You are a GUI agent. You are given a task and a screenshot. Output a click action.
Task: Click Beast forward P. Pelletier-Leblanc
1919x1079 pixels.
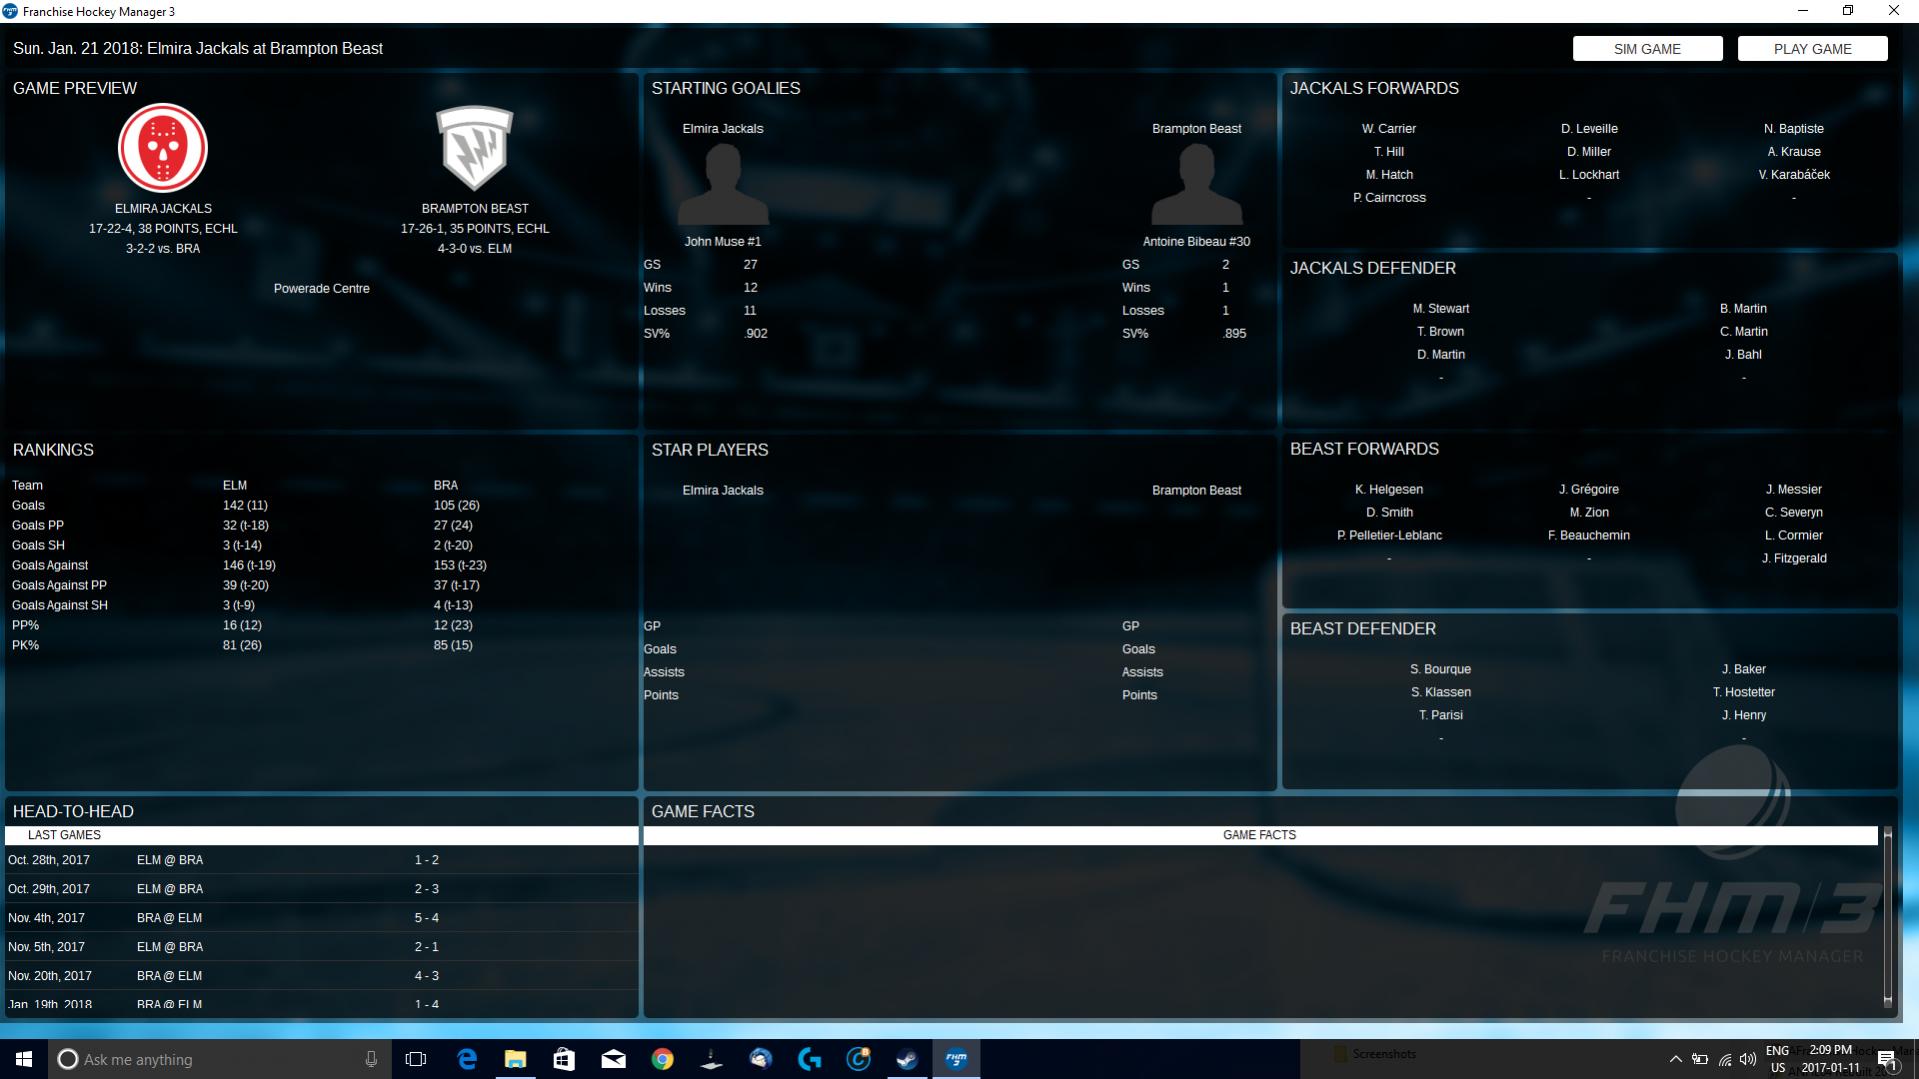point(1389,536)
